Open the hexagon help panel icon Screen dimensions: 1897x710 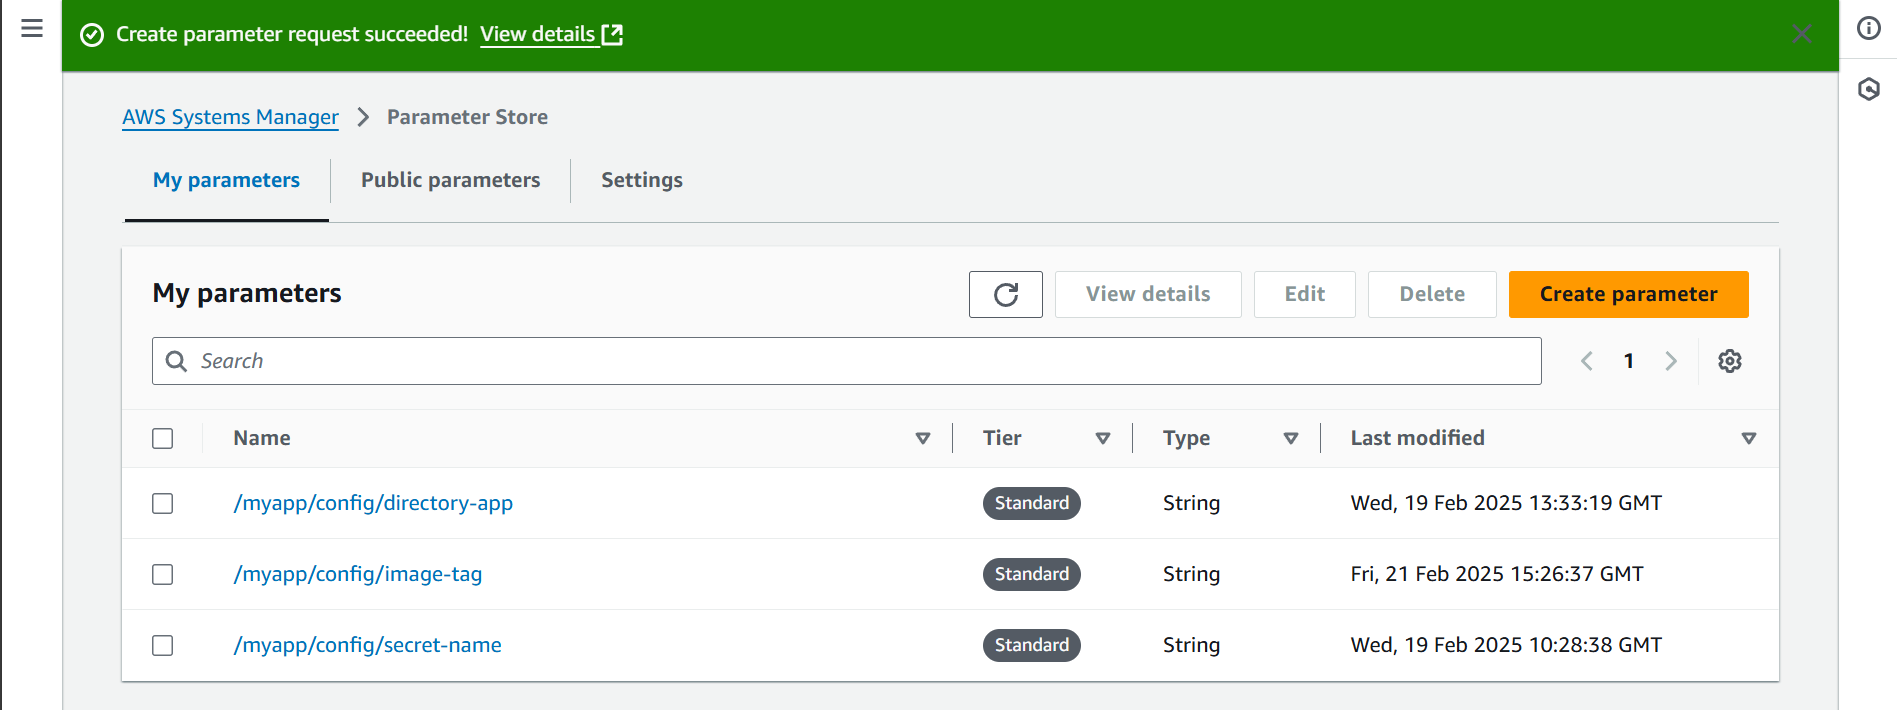click(1868, 90)
